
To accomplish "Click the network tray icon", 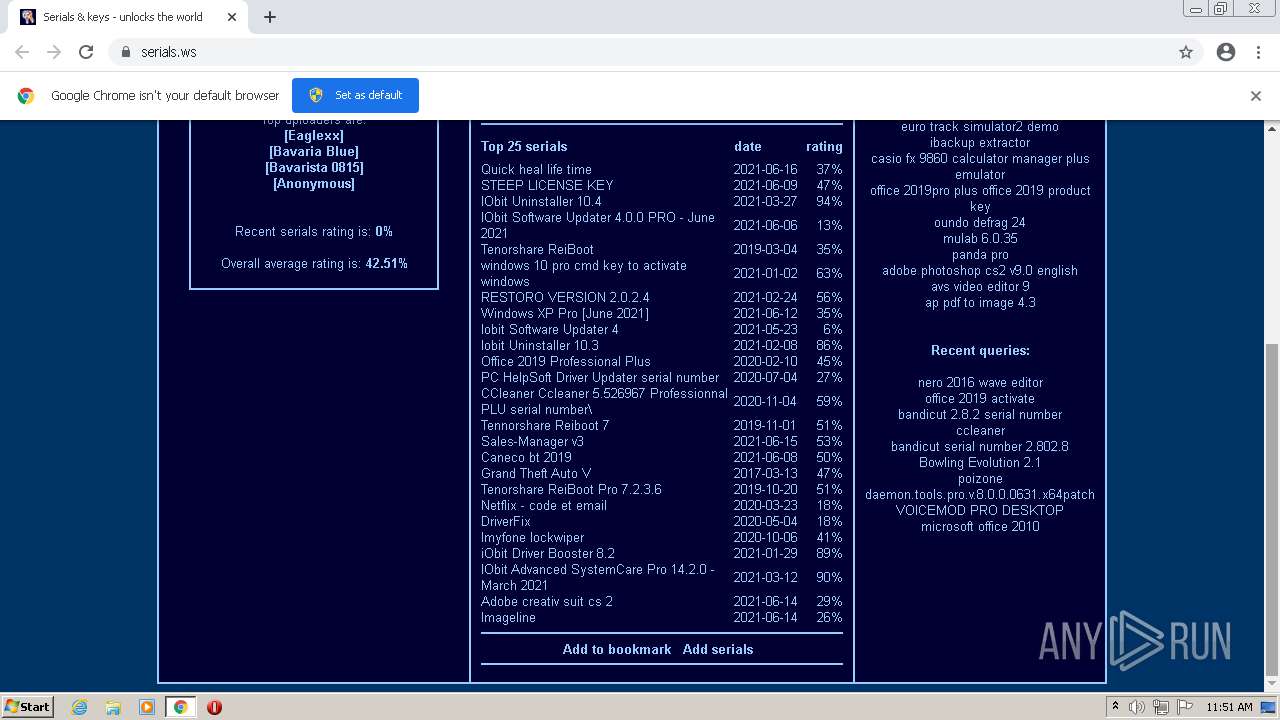I will [x=1160, y=707].
